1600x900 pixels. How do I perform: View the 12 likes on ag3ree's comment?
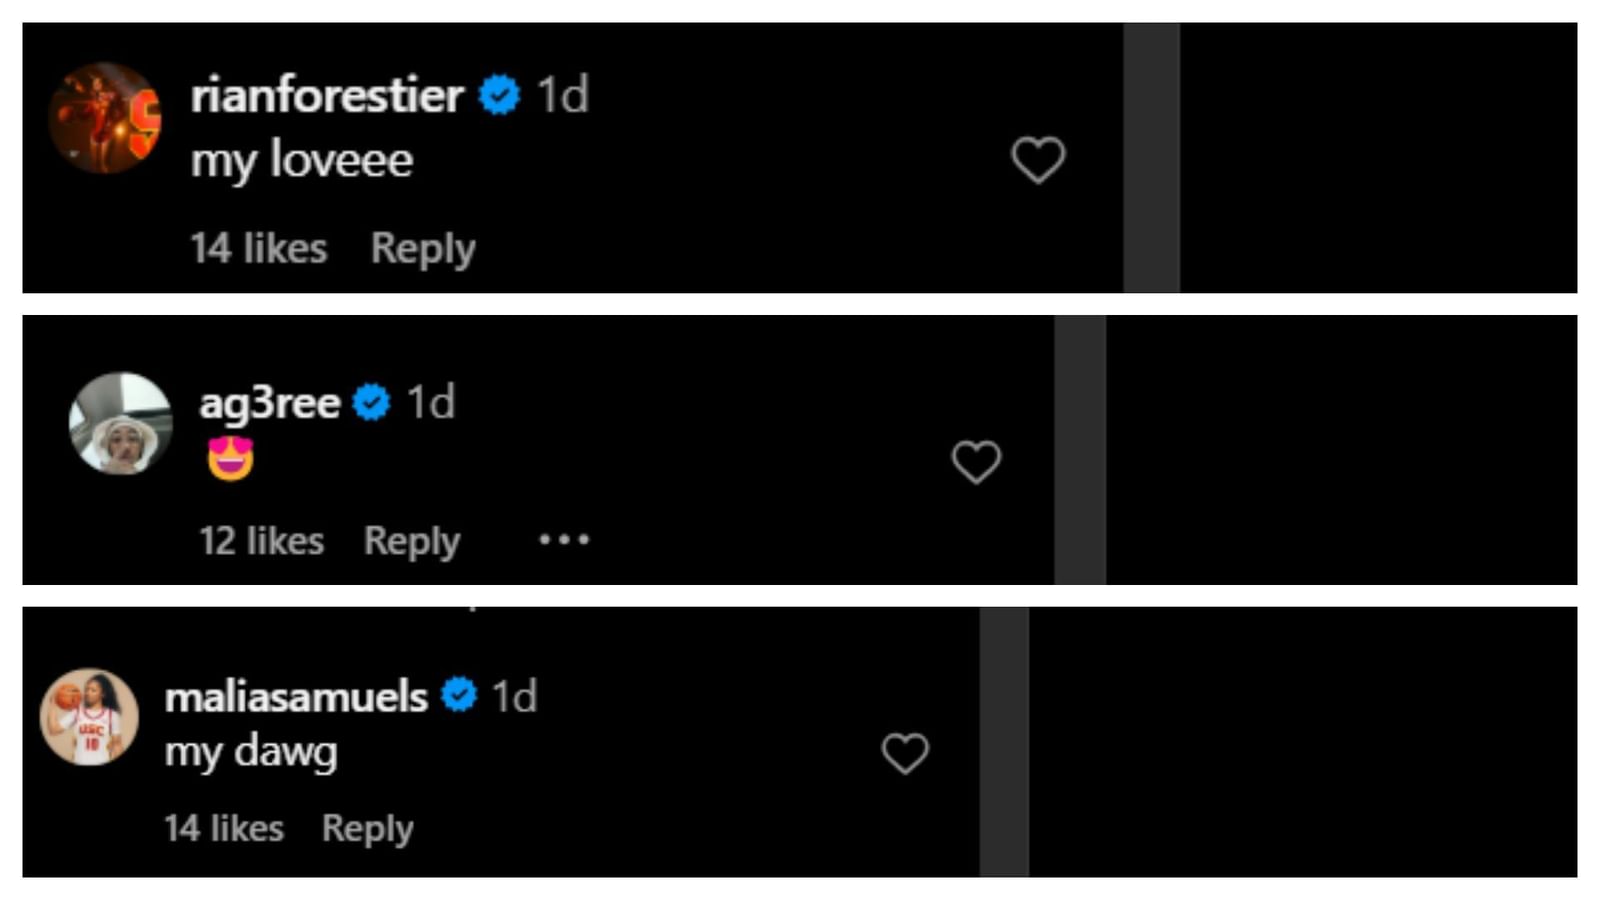262,541
